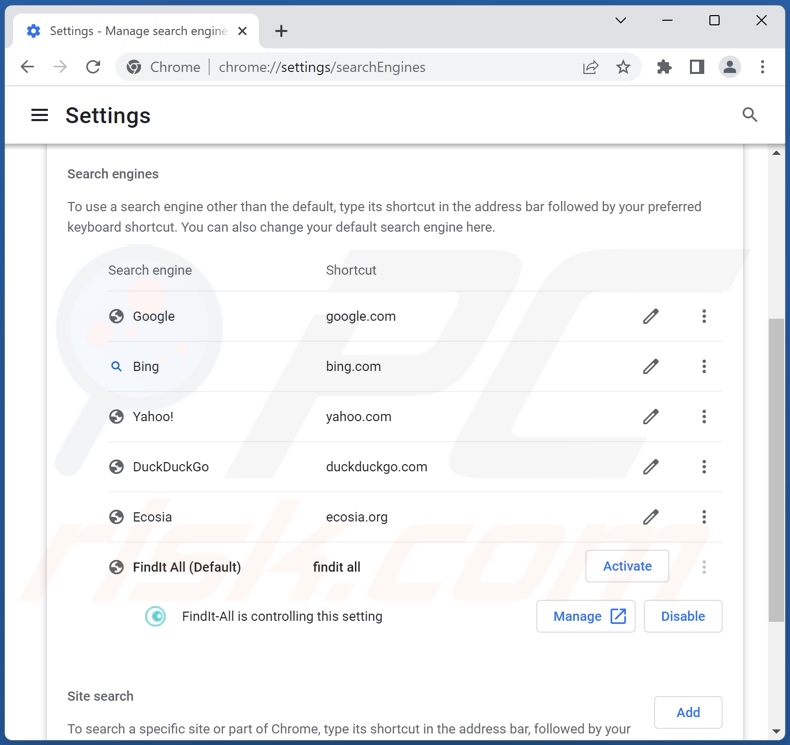The image size is (790, 745).
Task: Click the Site search heading
Action: point(100,696)
